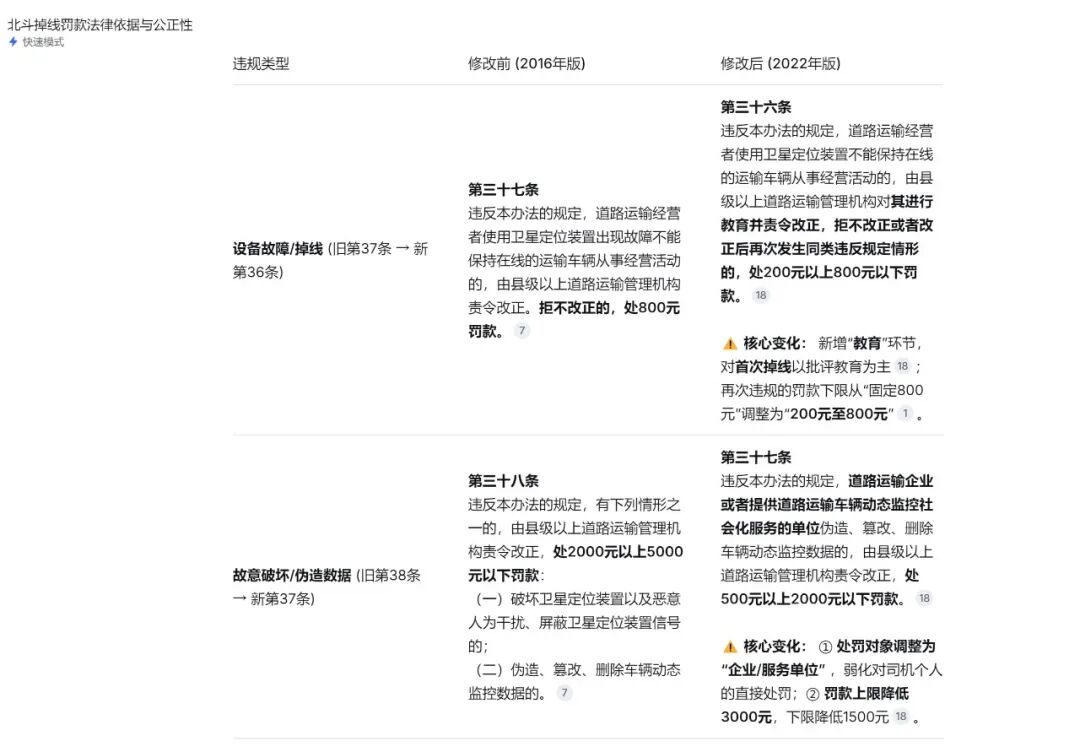This screenshot has height=752, width=1080.
Task: Open citation 18 after 处200元以上800元以下罚款
Action: pos(760,295)
